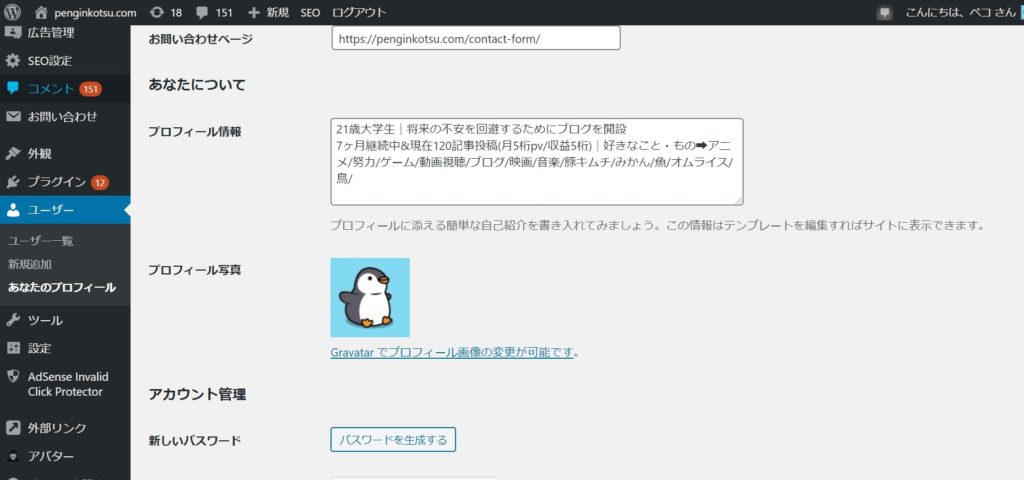Open the updates icon showing 18
Viewport: 1024px width, 480px height.
coord(157,12)
